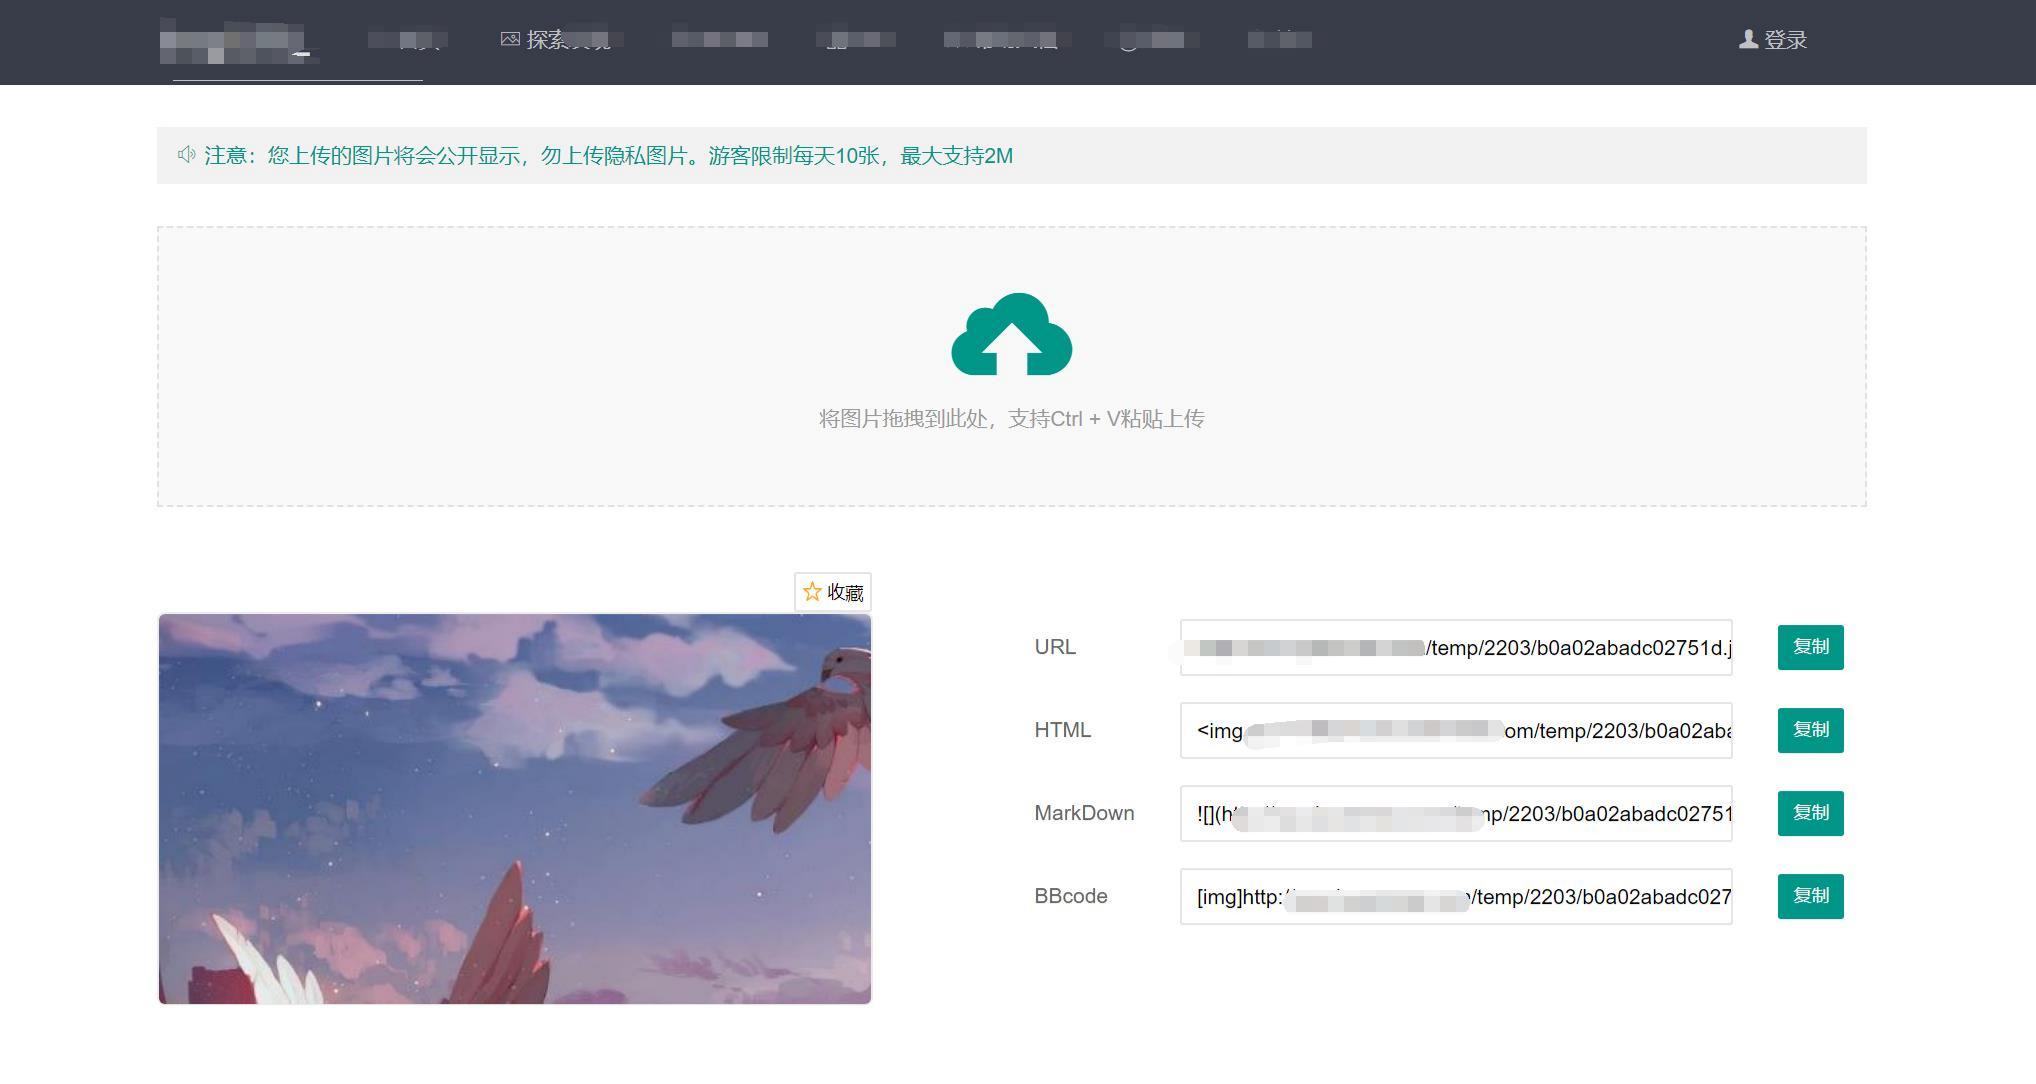The width and height of the screenshot is (2036, 1084).
Task: Click inside the URL text field
Action: tap(1455, 647)
